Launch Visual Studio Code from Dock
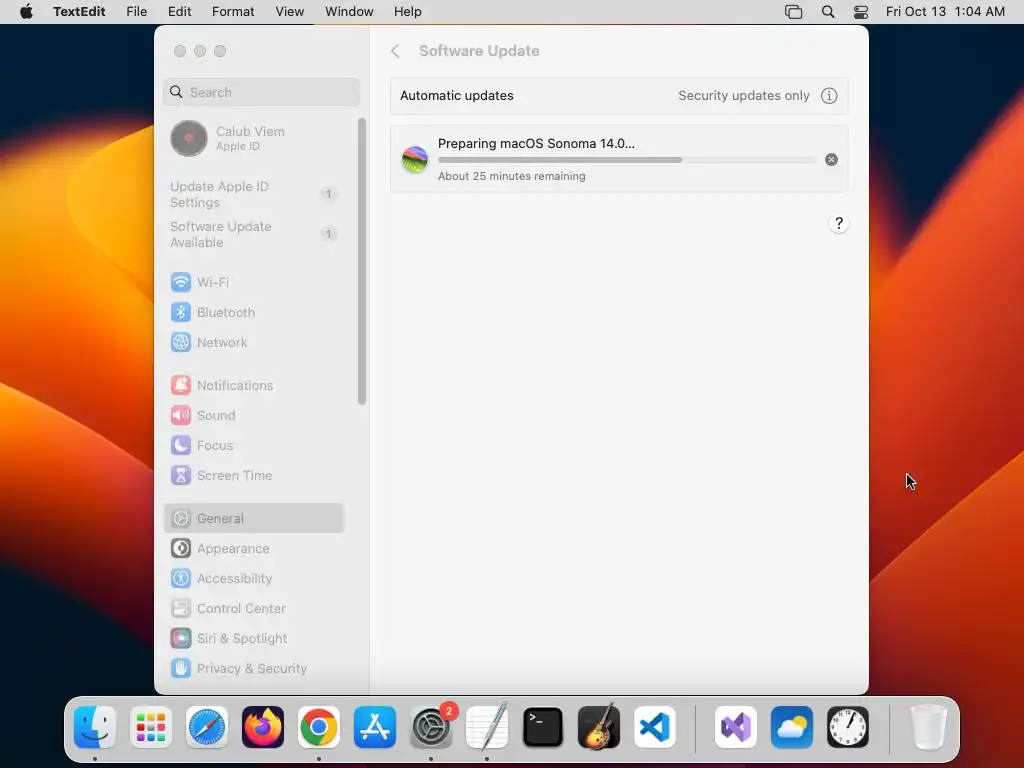 click(x=655, y=727)
